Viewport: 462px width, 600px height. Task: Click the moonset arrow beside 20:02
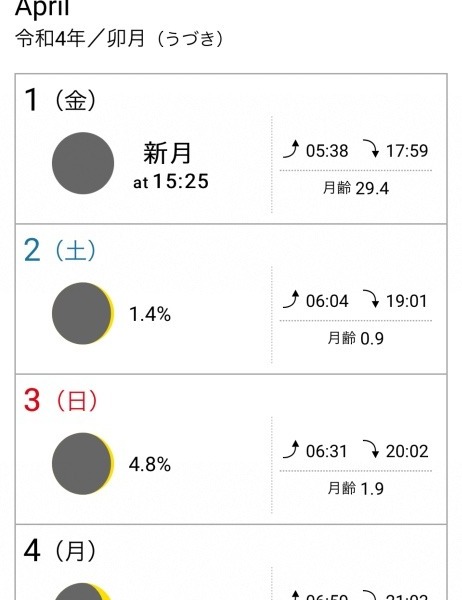371,450
